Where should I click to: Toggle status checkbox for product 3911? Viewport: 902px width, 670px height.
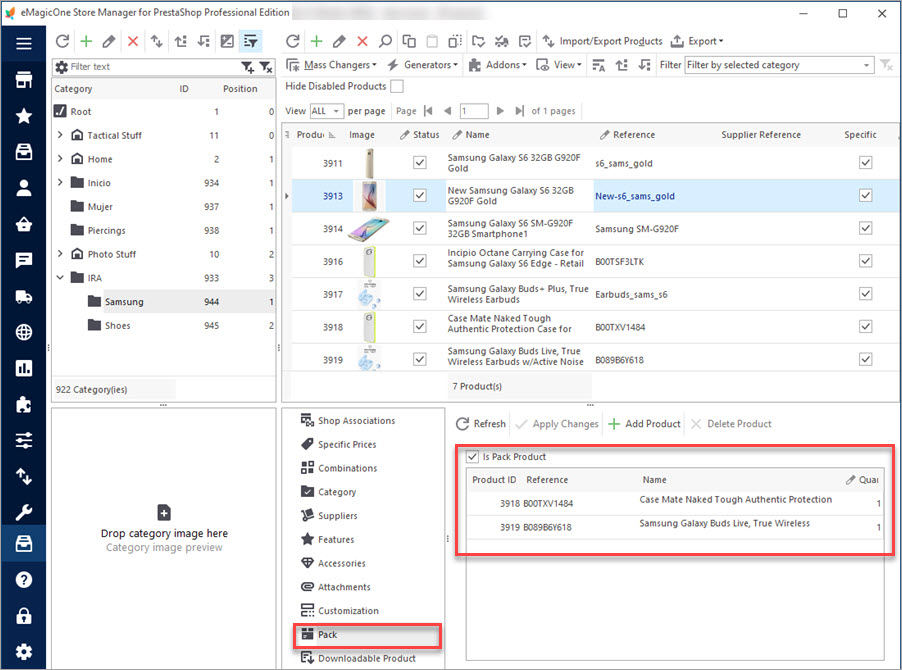[x=420, y=163]
